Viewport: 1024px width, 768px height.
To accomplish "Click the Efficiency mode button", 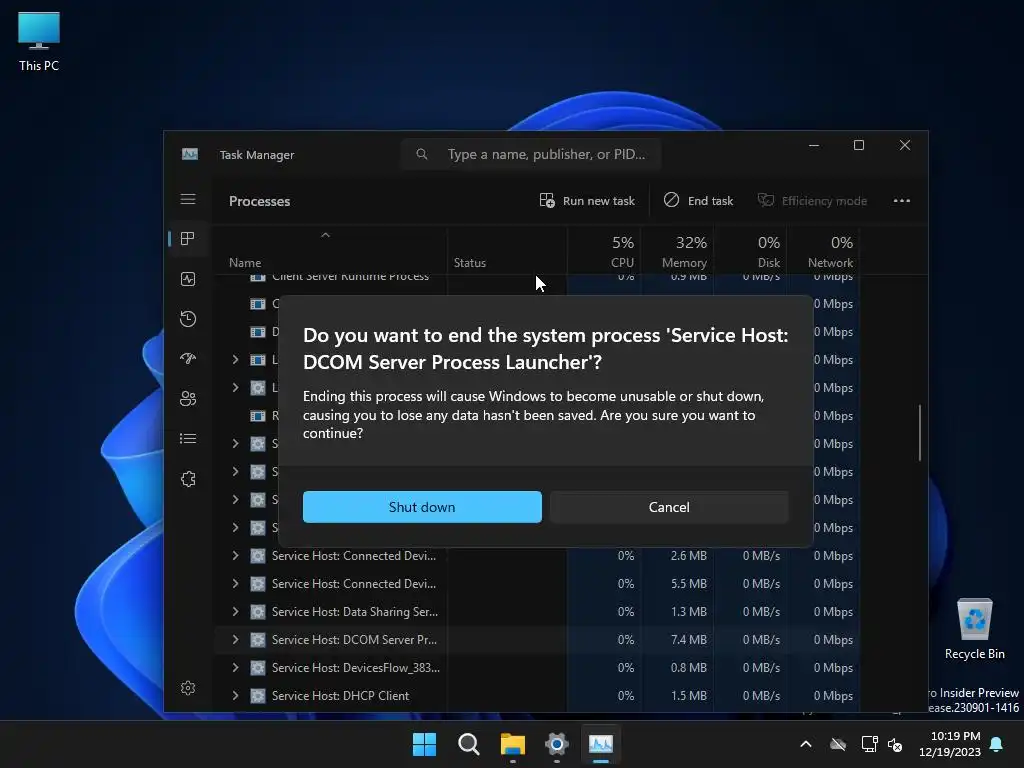I will 812,200.
